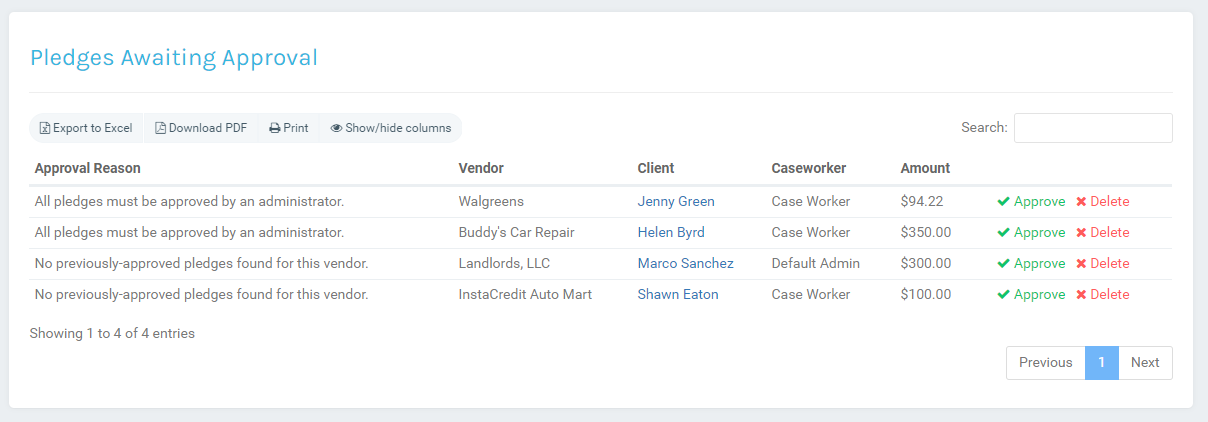This screenshot has width=1208, height=422.
Task: Sort table by Vendor column header
Action: point(481,168)
